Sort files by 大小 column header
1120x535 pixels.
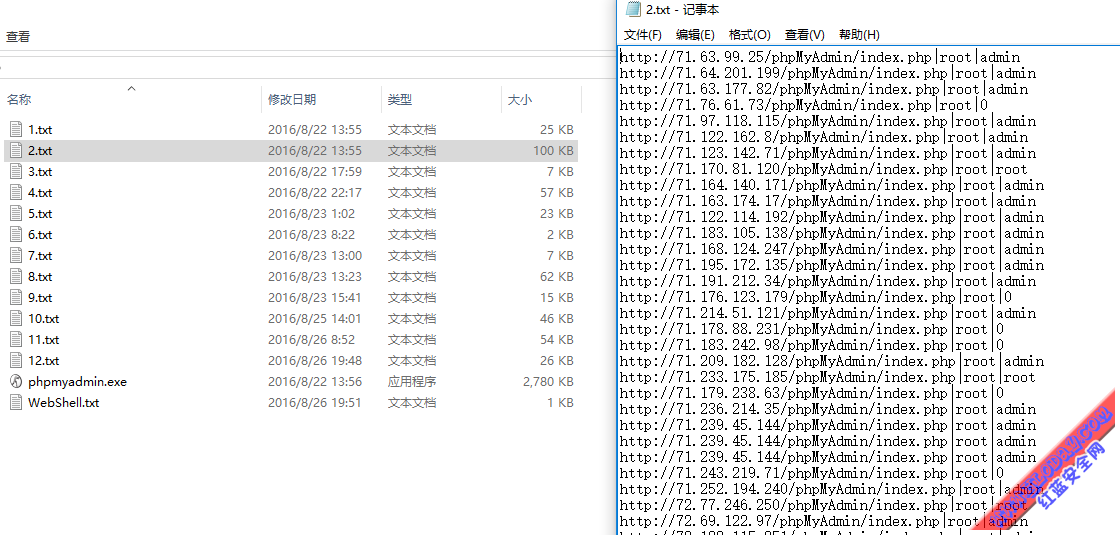point(519,100)
